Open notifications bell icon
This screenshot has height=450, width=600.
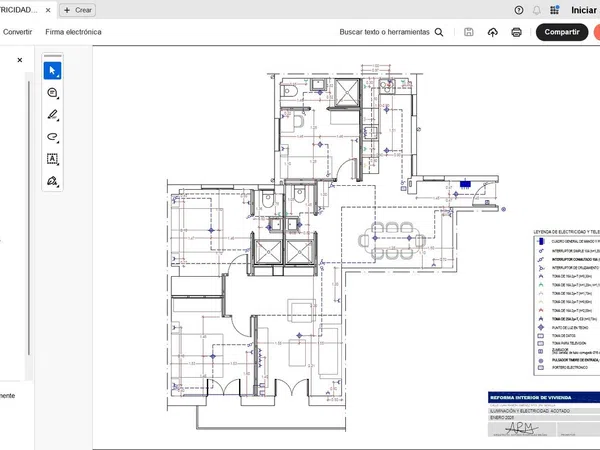[537, 9]
